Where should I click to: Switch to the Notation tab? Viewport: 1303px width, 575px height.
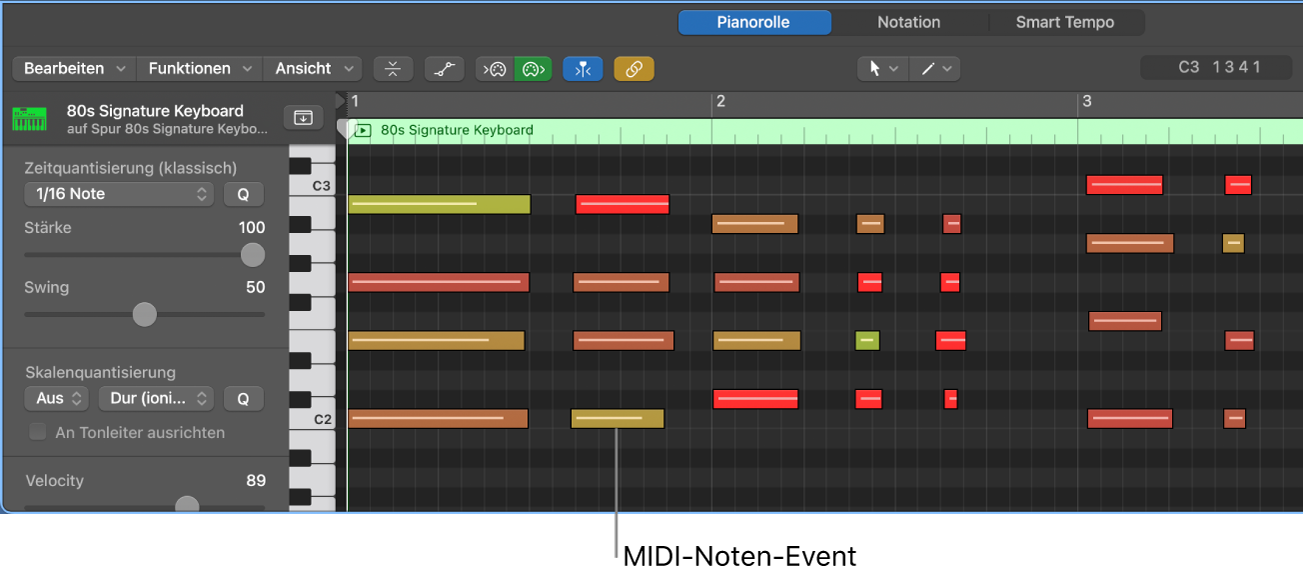pyautogui.click(x=908, y=22)
